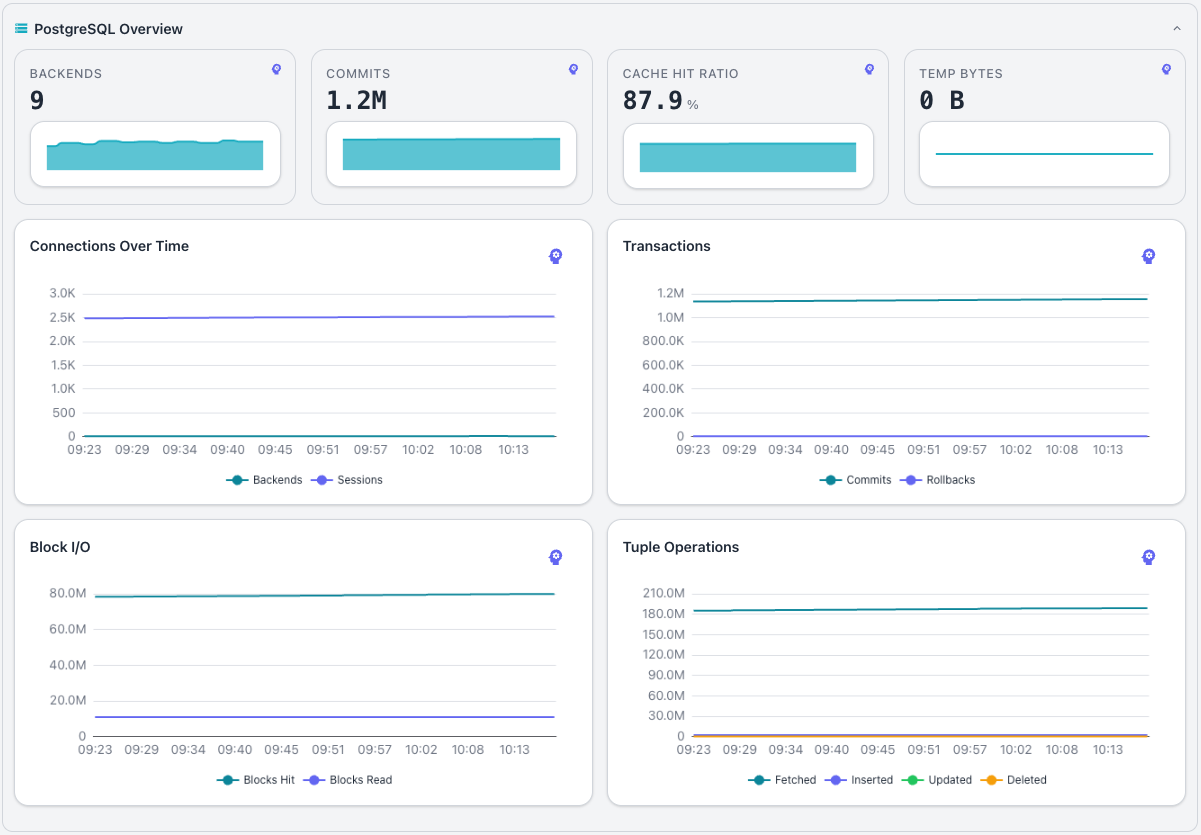Open AI insight icon on Commits card

tap(573, 69)
